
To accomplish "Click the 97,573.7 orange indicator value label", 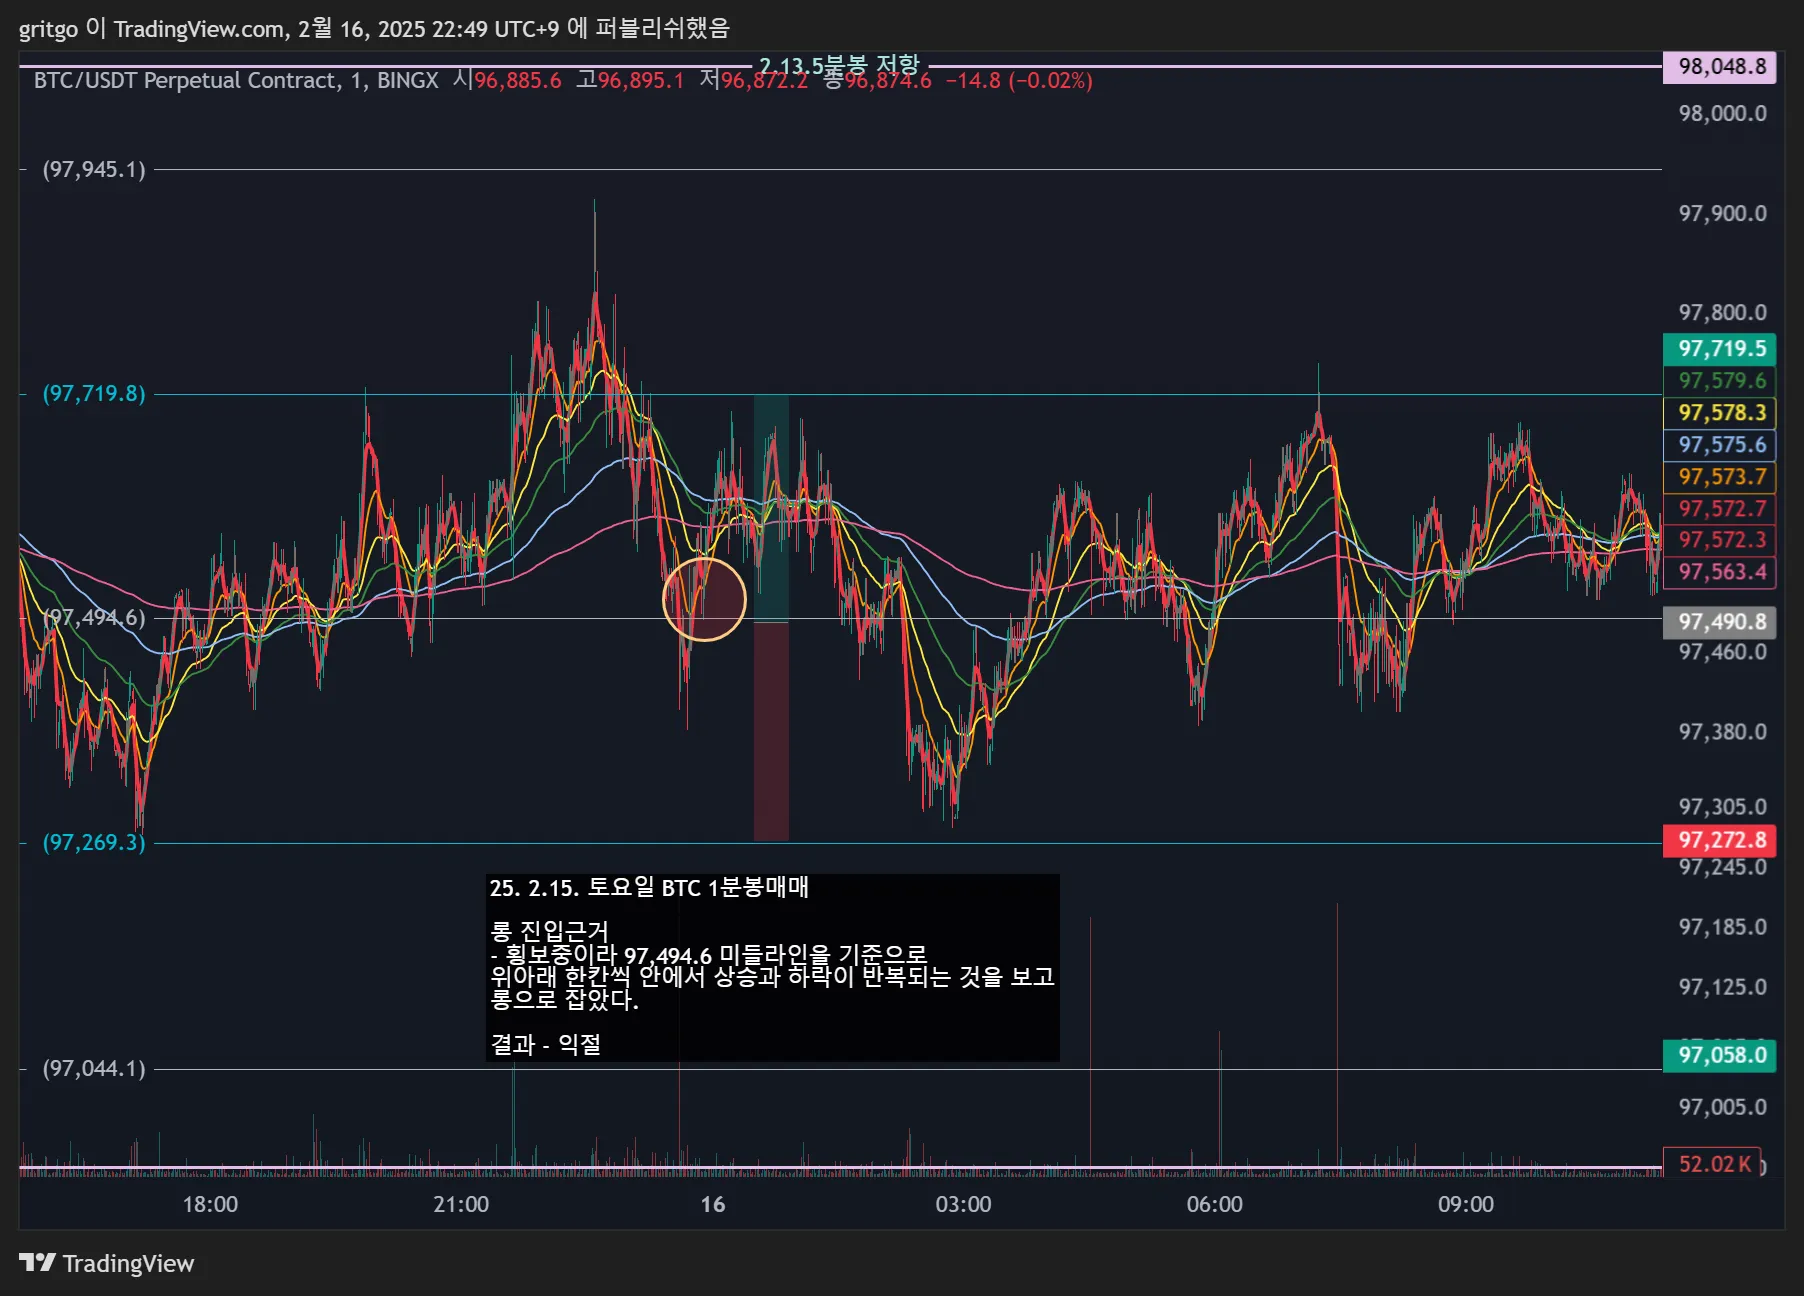I will coord(1720,477).
